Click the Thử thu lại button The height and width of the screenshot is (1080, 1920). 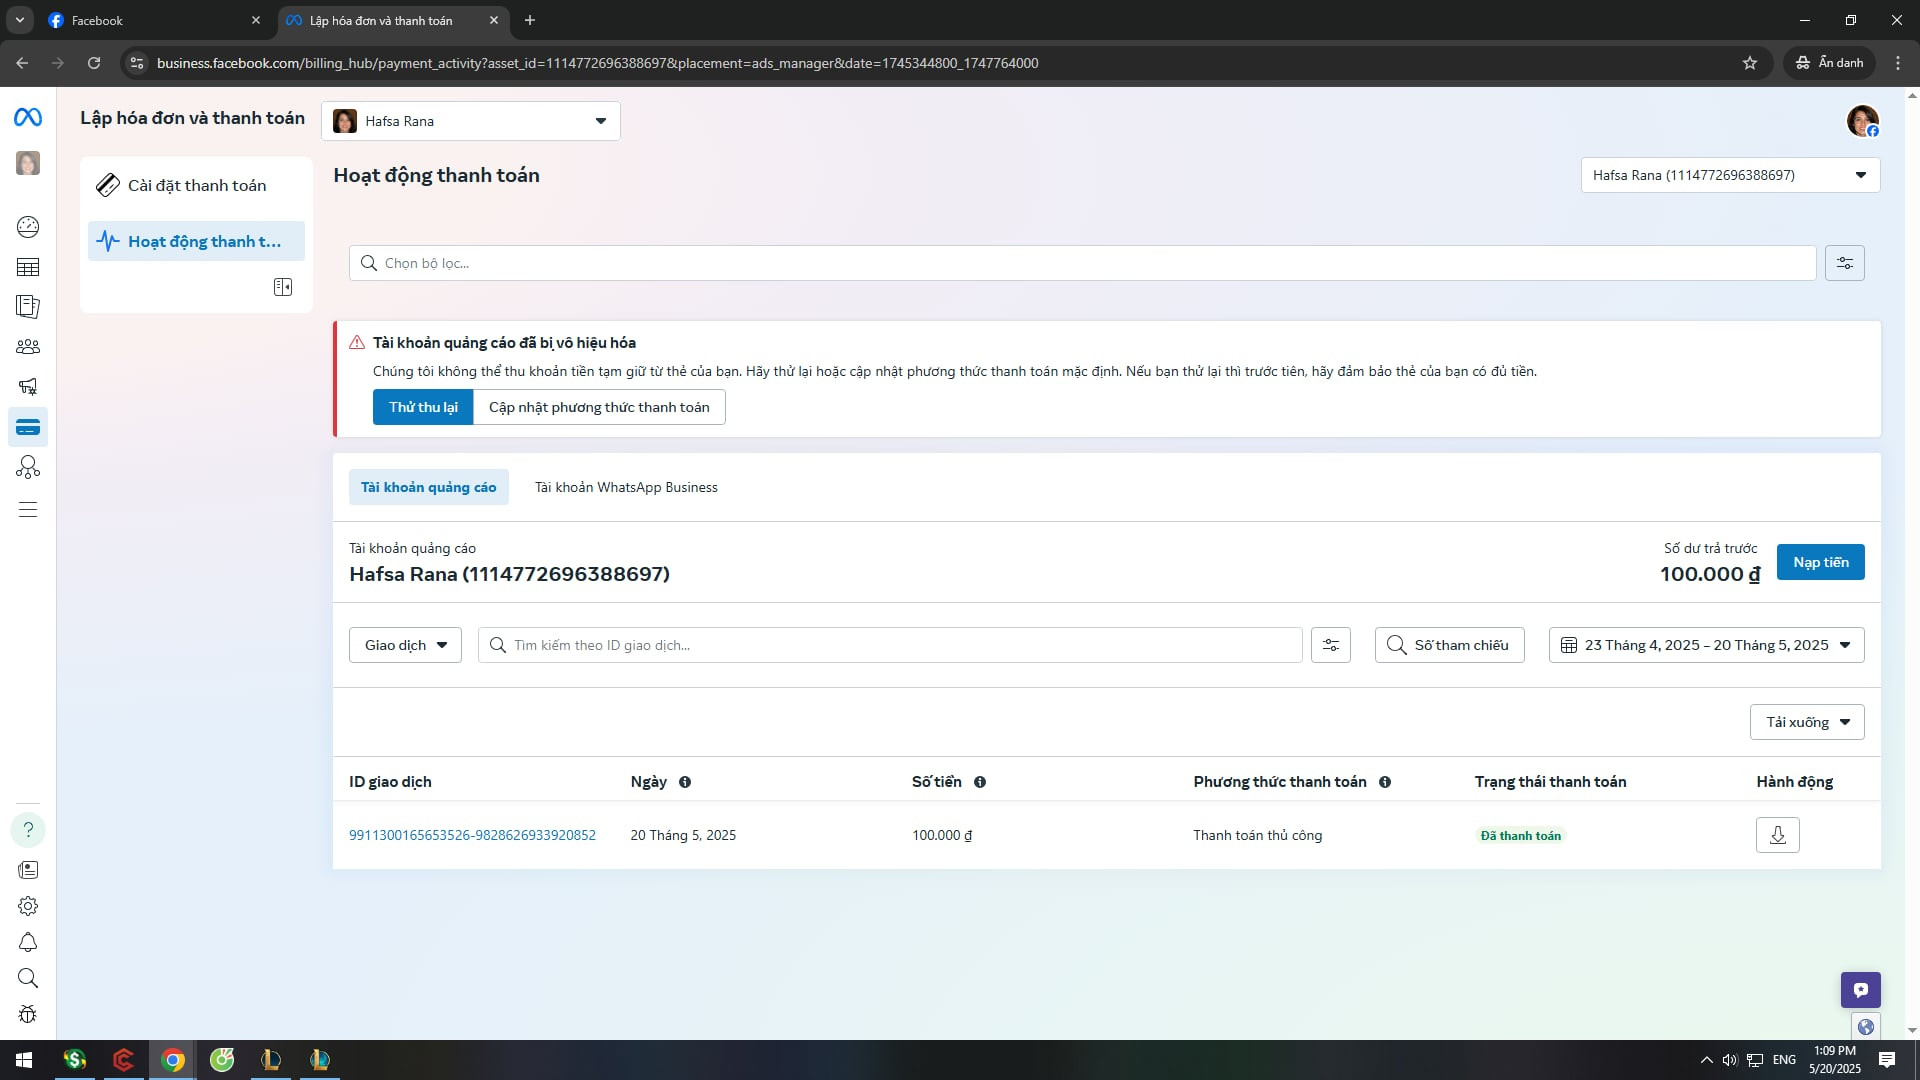[x=423, y=407]
